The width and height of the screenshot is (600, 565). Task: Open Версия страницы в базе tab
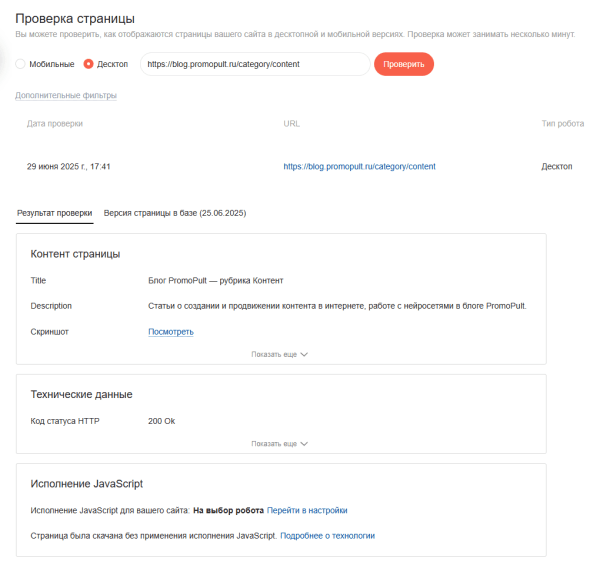175,213
